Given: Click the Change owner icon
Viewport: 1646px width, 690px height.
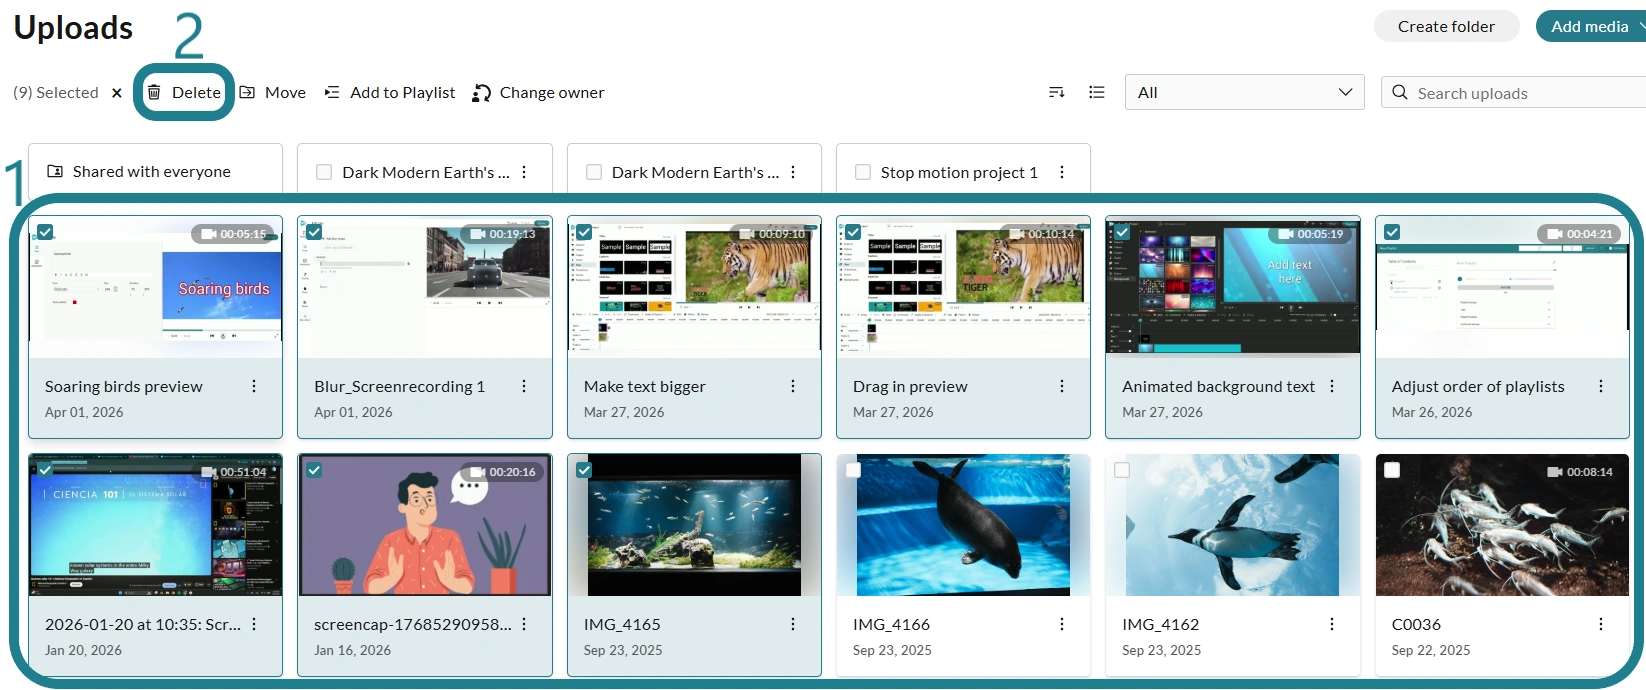Looking at the screenshot, I should point(481,93).
